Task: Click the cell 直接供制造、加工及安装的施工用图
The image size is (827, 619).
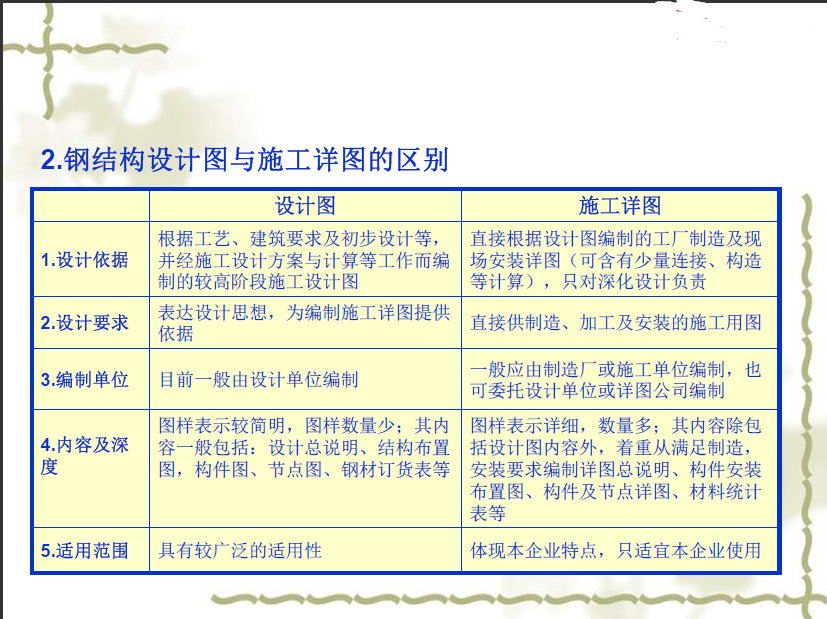Action: point(620,323)
